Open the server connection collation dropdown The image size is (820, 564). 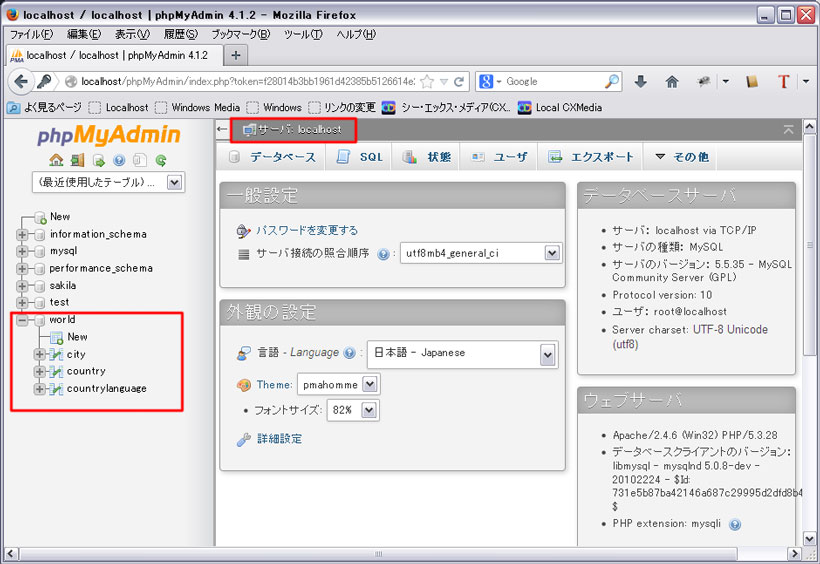[x=481, y=253]
